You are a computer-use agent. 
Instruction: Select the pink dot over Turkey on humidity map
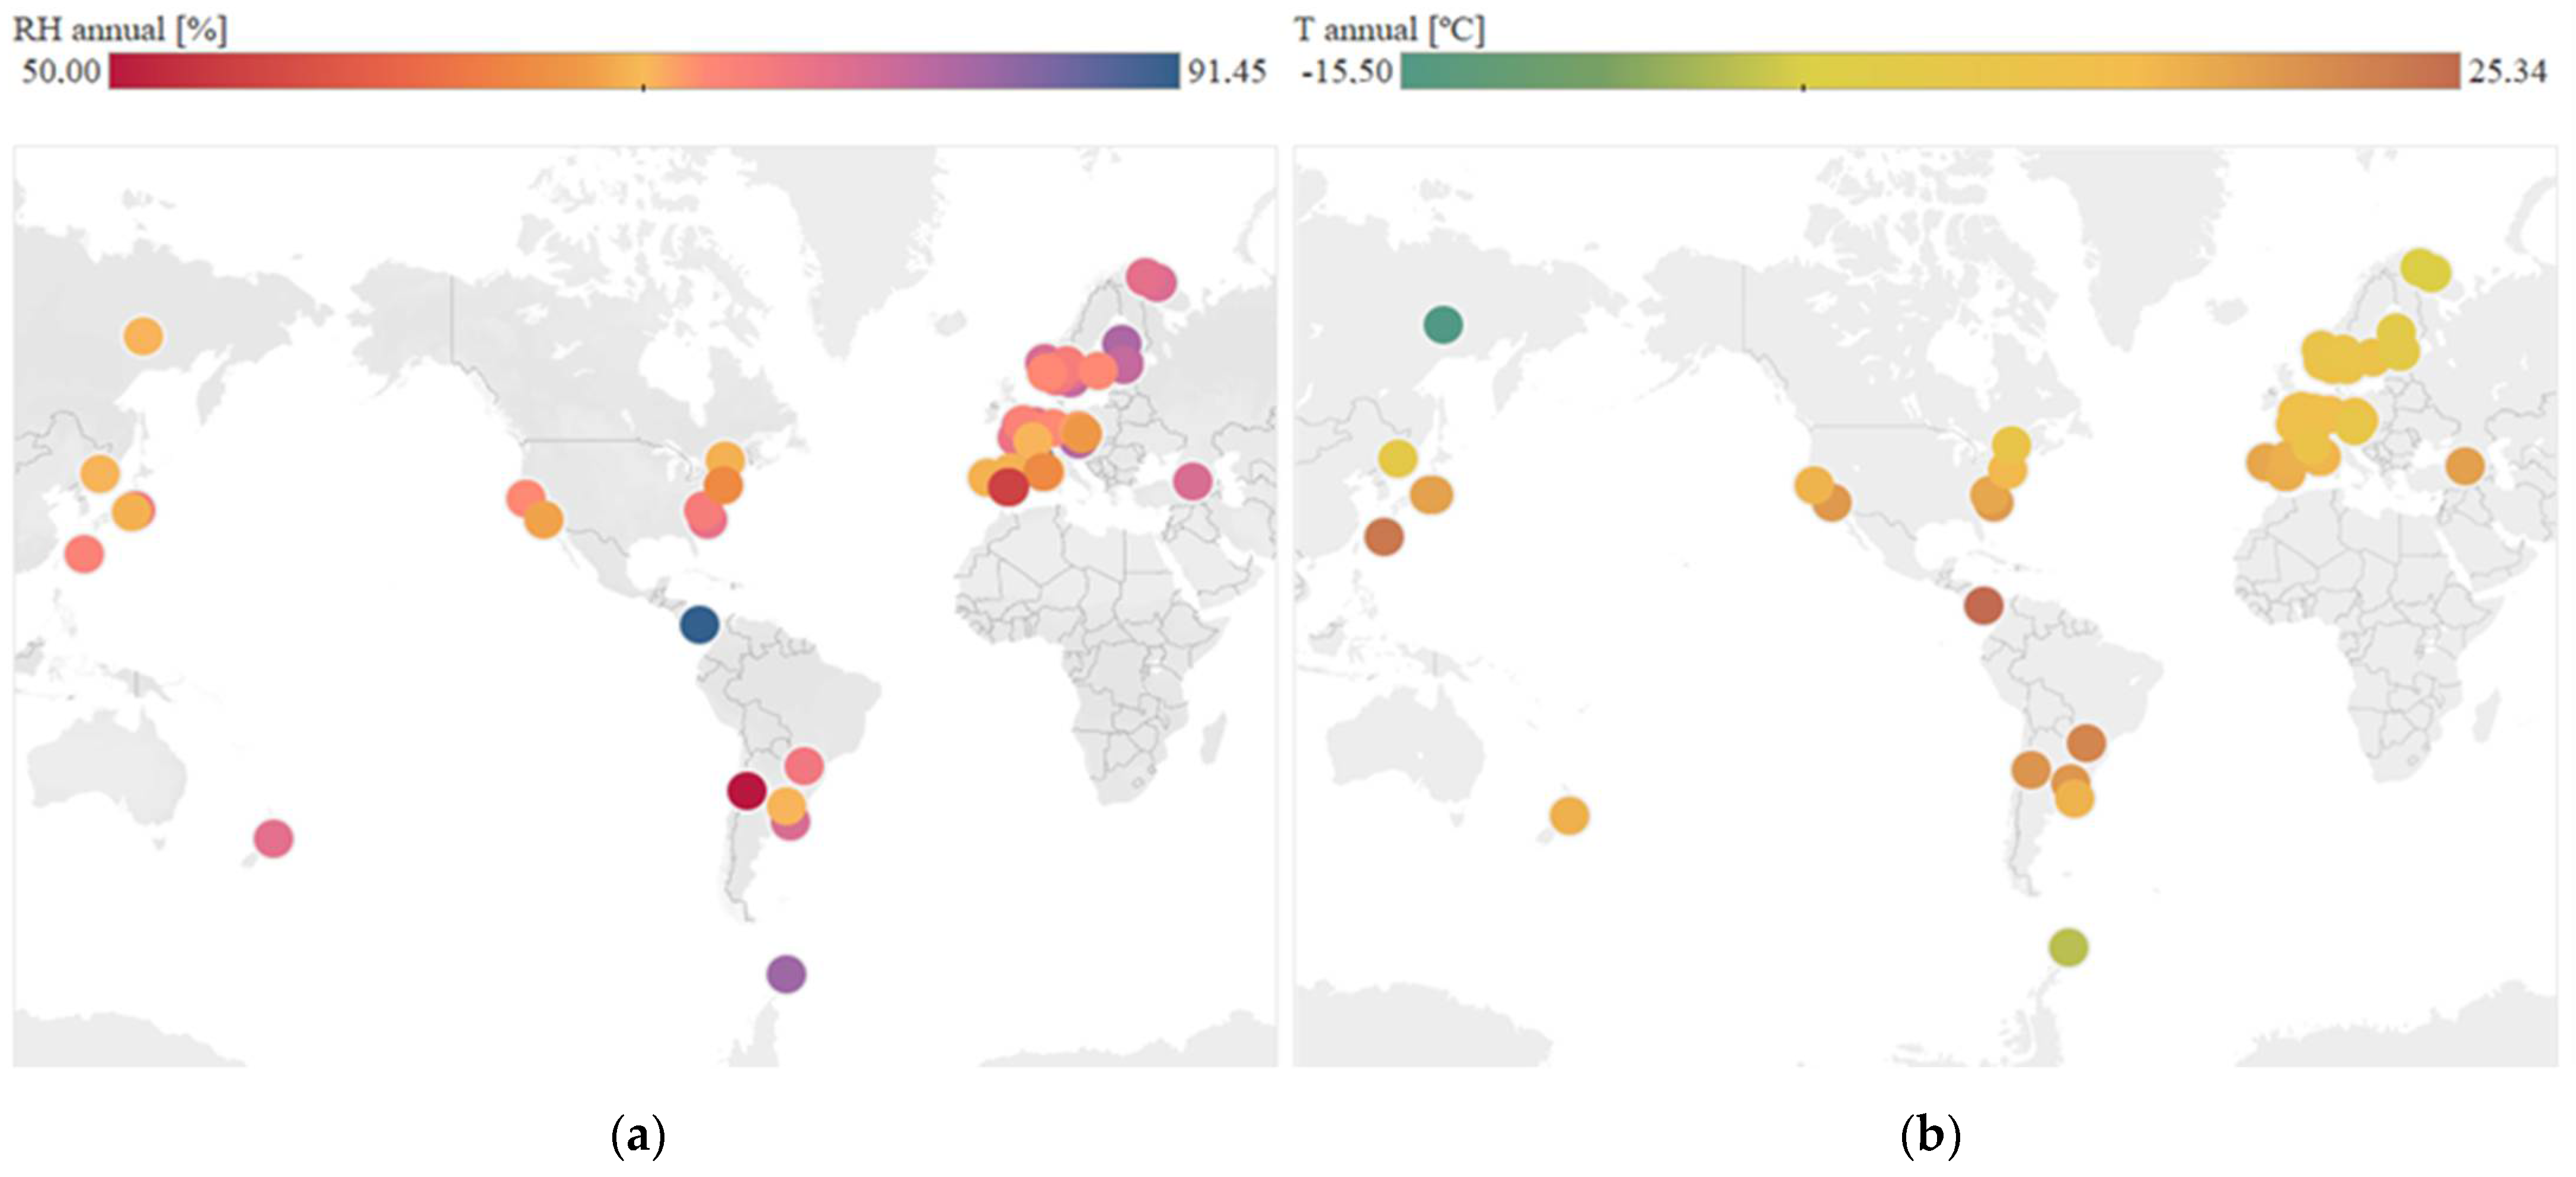pos(1192,481)
